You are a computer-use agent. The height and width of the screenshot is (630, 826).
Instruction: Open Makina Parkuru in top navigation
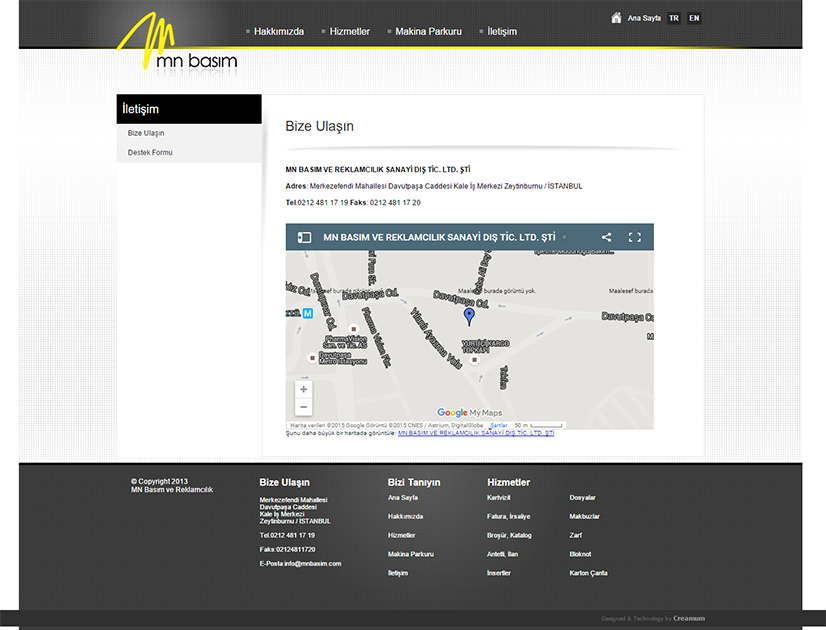428,32
